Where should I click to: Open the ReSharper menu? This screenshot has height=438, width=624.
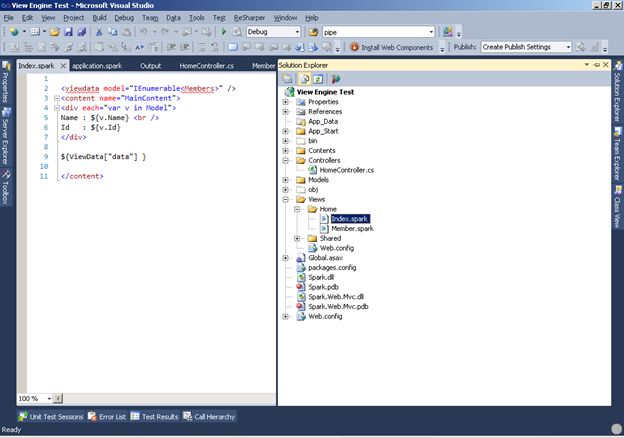249,18
